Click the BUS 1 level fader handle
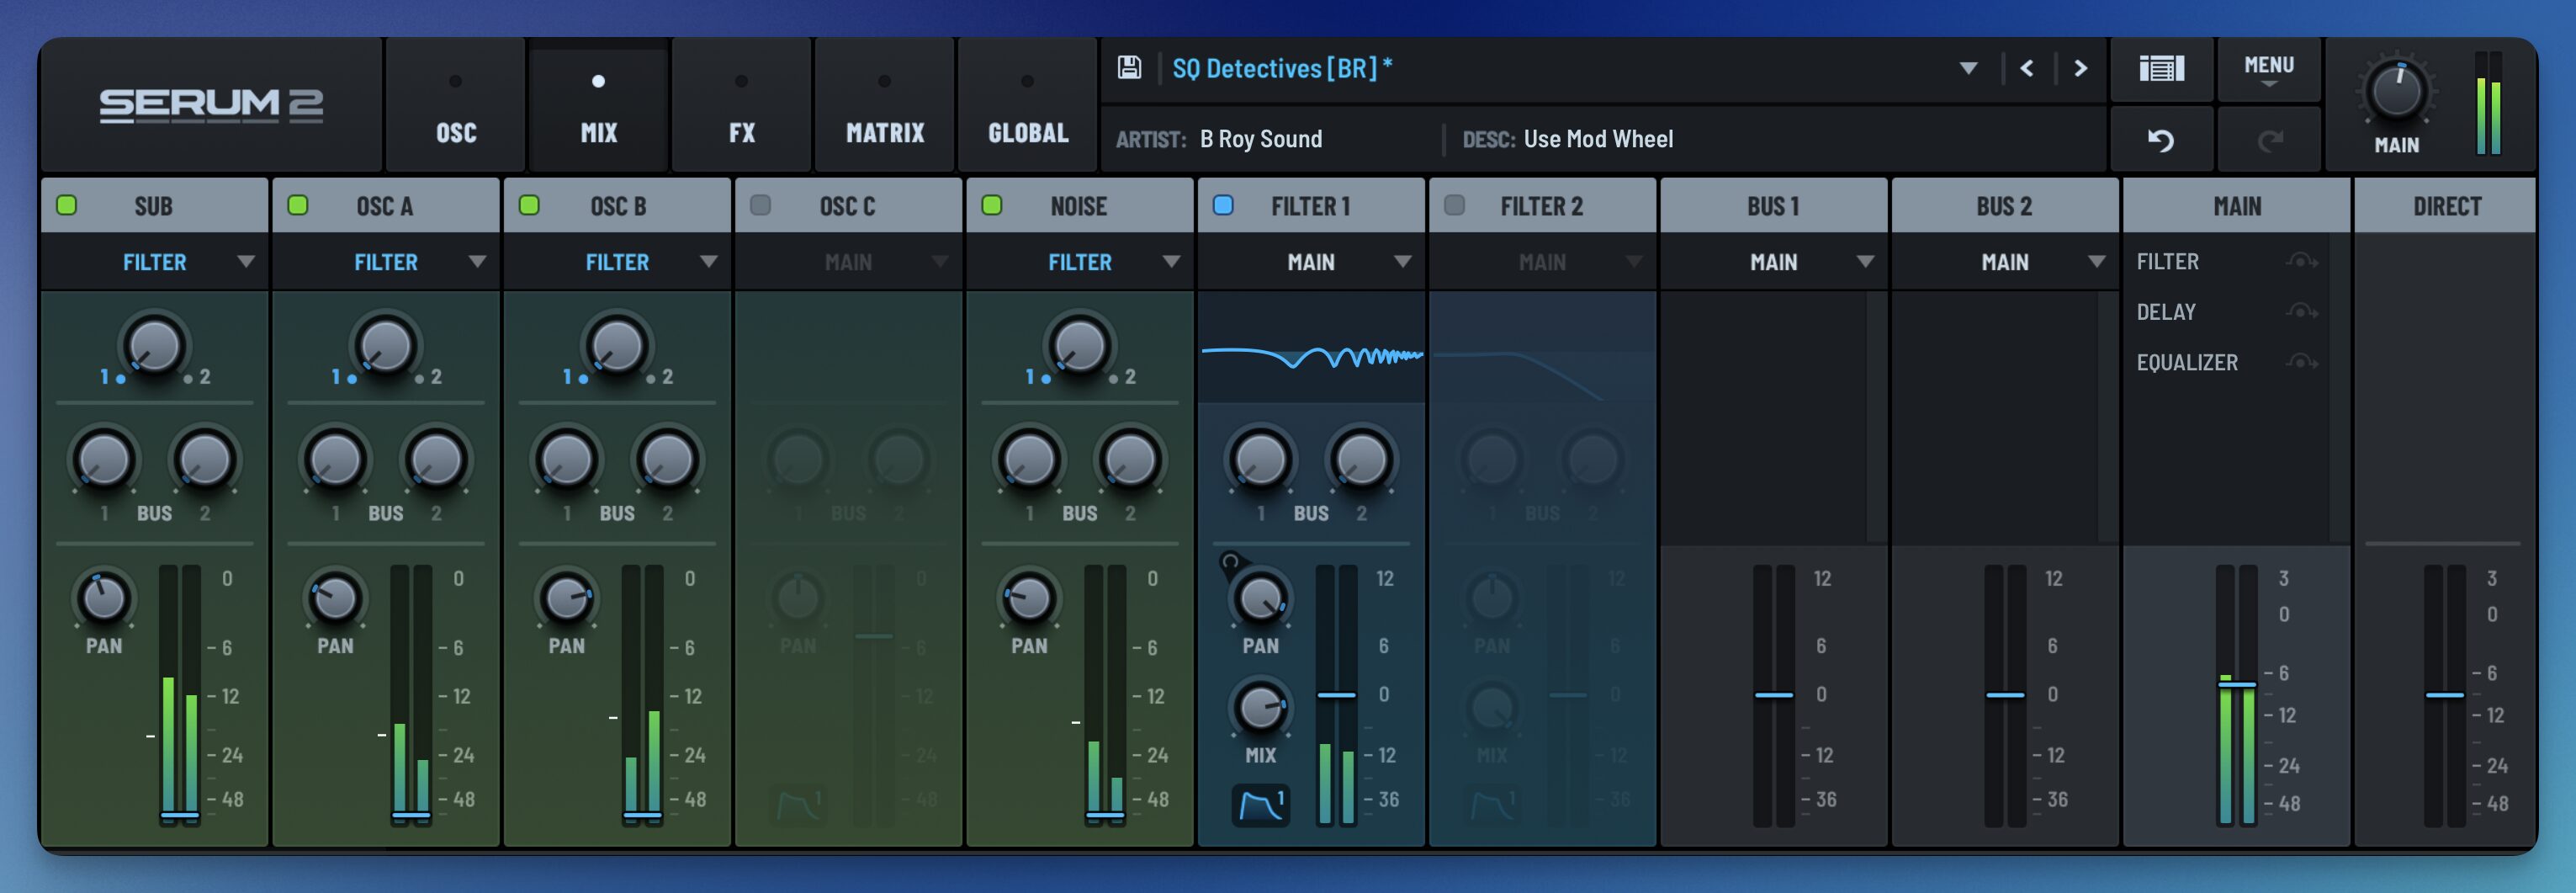Screen dimensions: 2576x893 1774,694
